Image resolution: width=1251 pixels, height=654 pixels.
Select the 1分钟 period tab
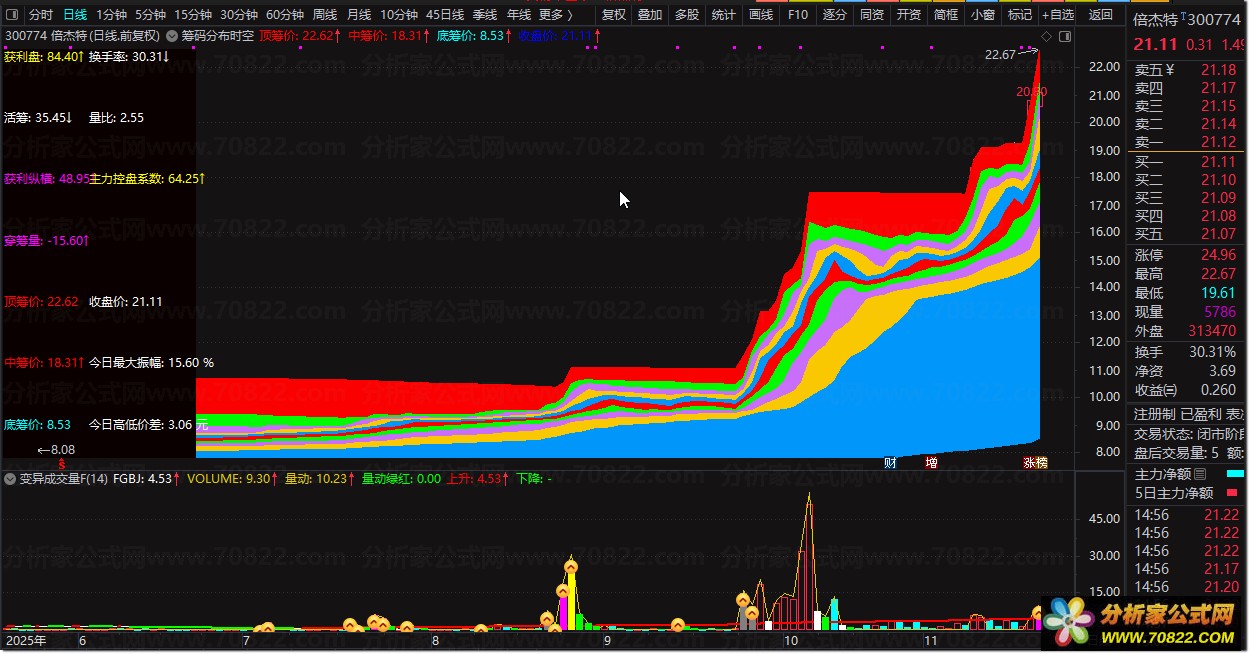[x=111, y=15]
